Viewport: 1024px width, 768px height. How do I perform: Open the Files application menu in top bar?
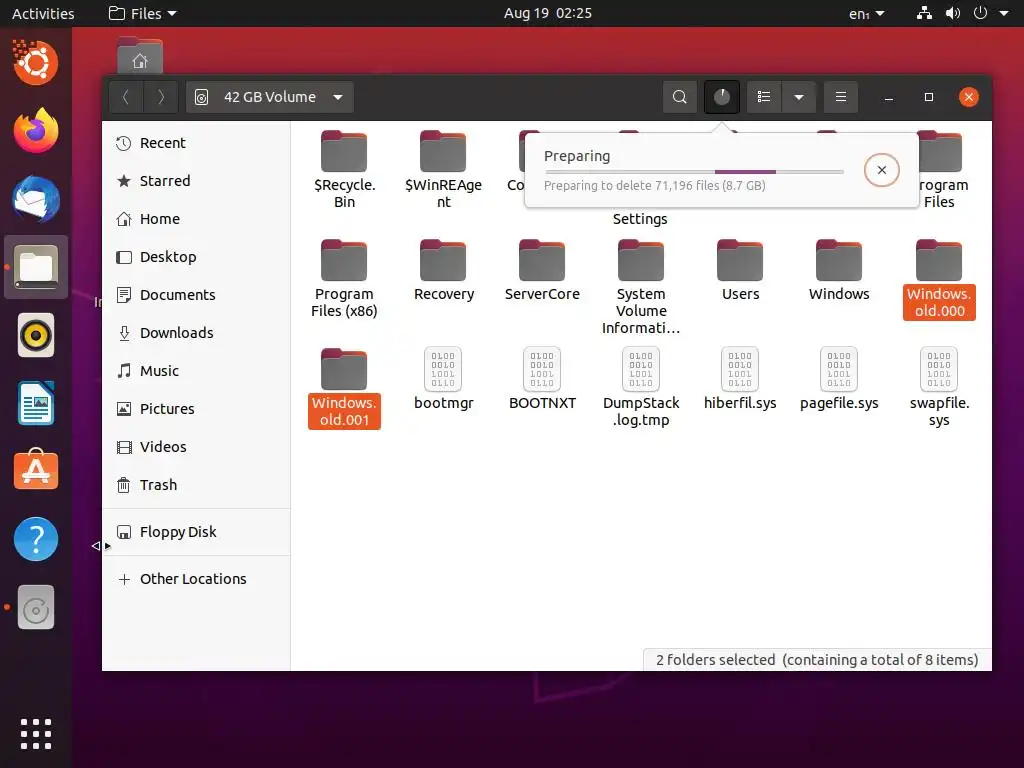click(x=142, y=13)
